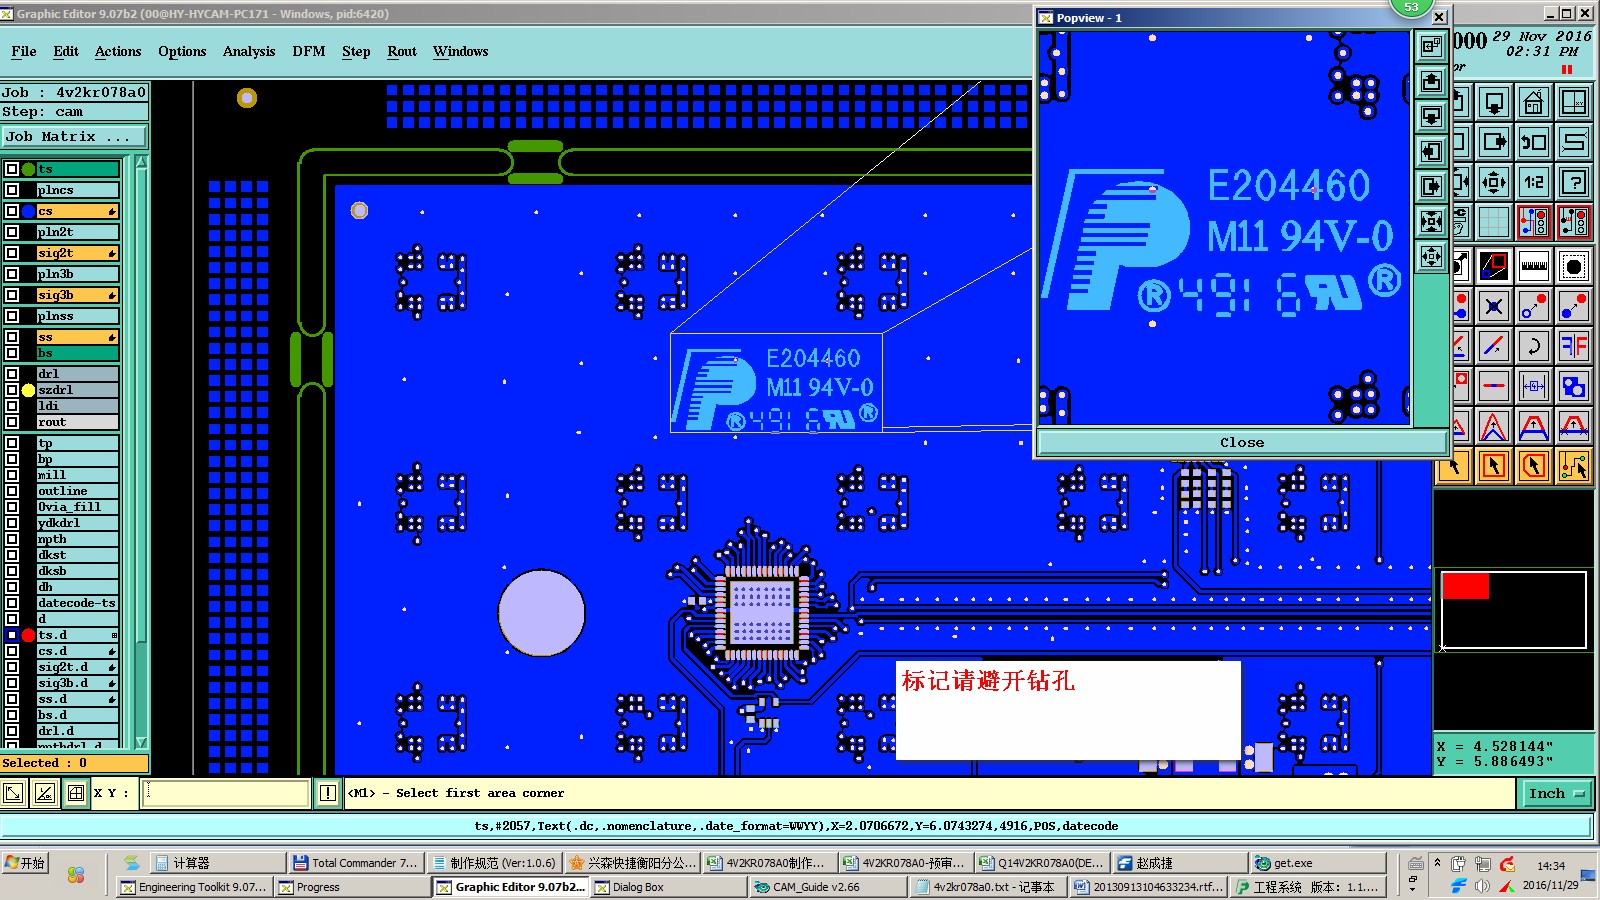Image resolution: width=1600 pixels, height=900 pixels.
Task: Click the Popview top overlapping-windows icon
Action: pos(1431,46)
